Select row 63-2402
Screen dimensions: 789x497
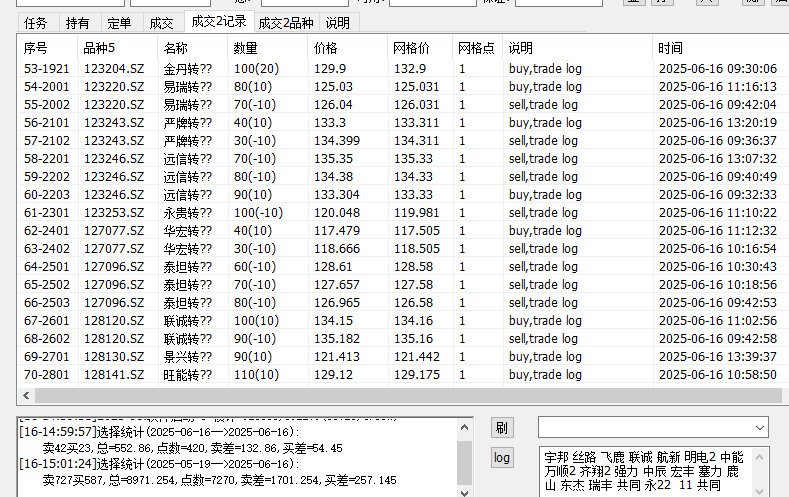403,249
